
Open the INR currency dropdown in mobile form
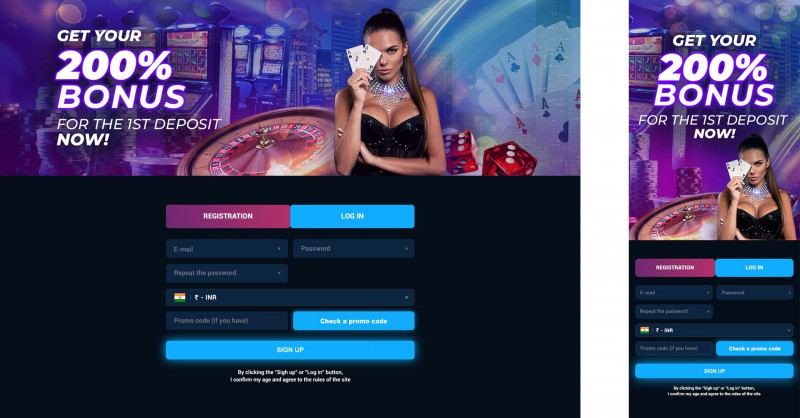click(714, 330)
